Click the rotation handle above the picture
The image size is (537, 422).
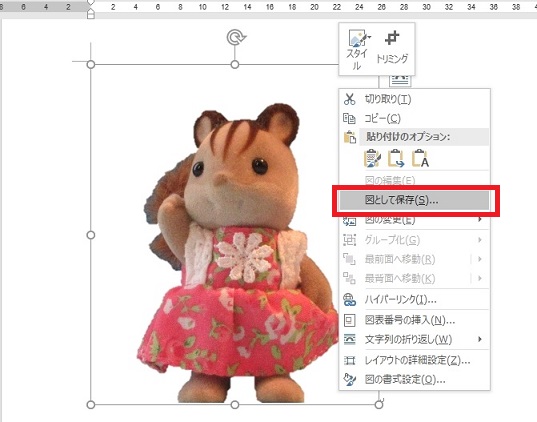tap(236, 37)
